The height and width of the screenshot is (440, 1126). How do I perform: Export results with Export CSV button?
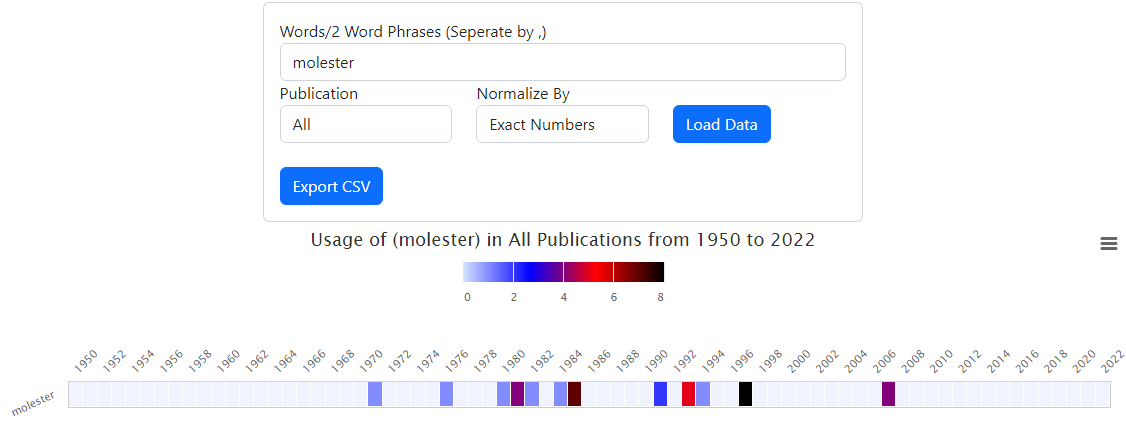(331, 186)
